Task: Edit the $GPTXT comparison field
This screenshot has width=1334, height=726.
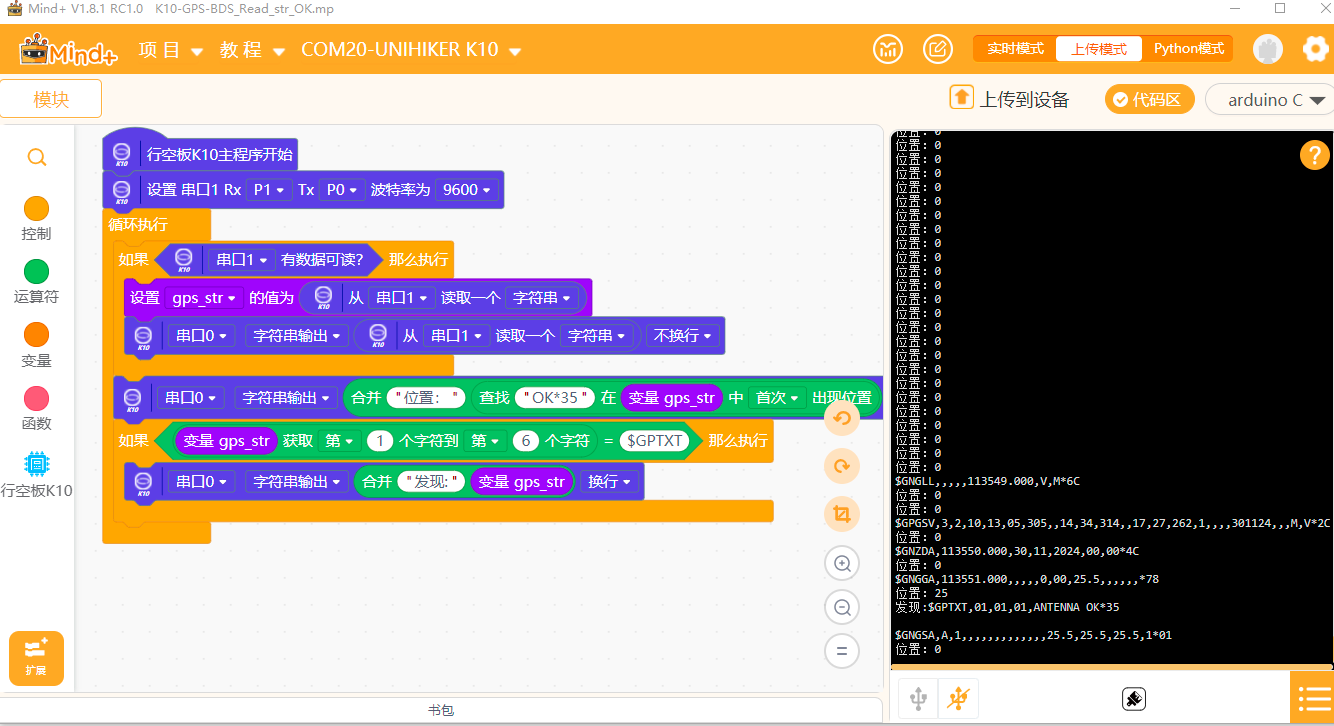Action: click(x=654, y=440)
